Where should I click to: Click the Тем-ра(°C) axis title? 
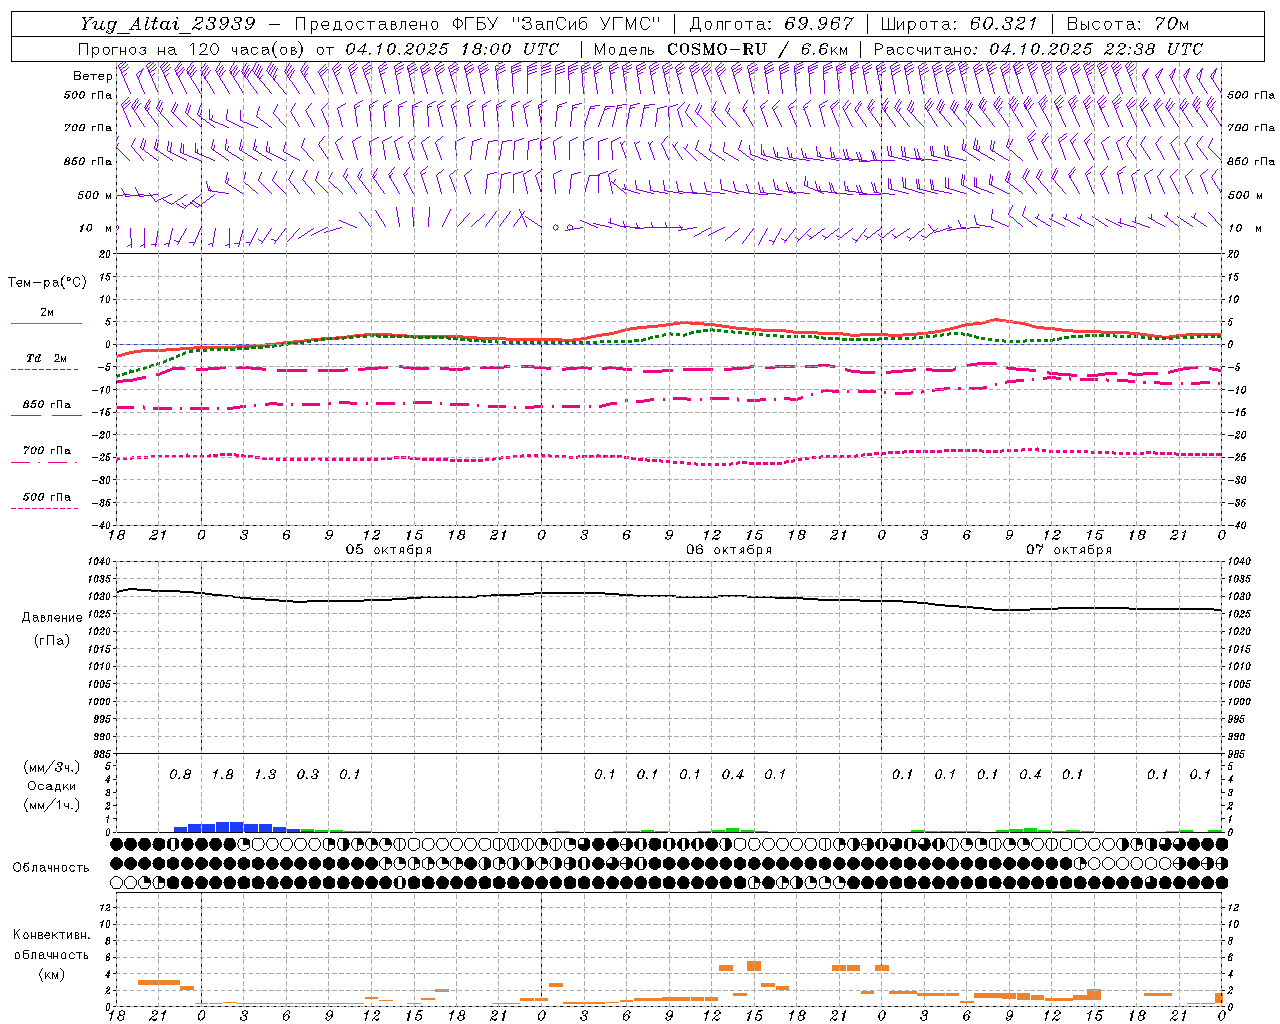point(47,283)
